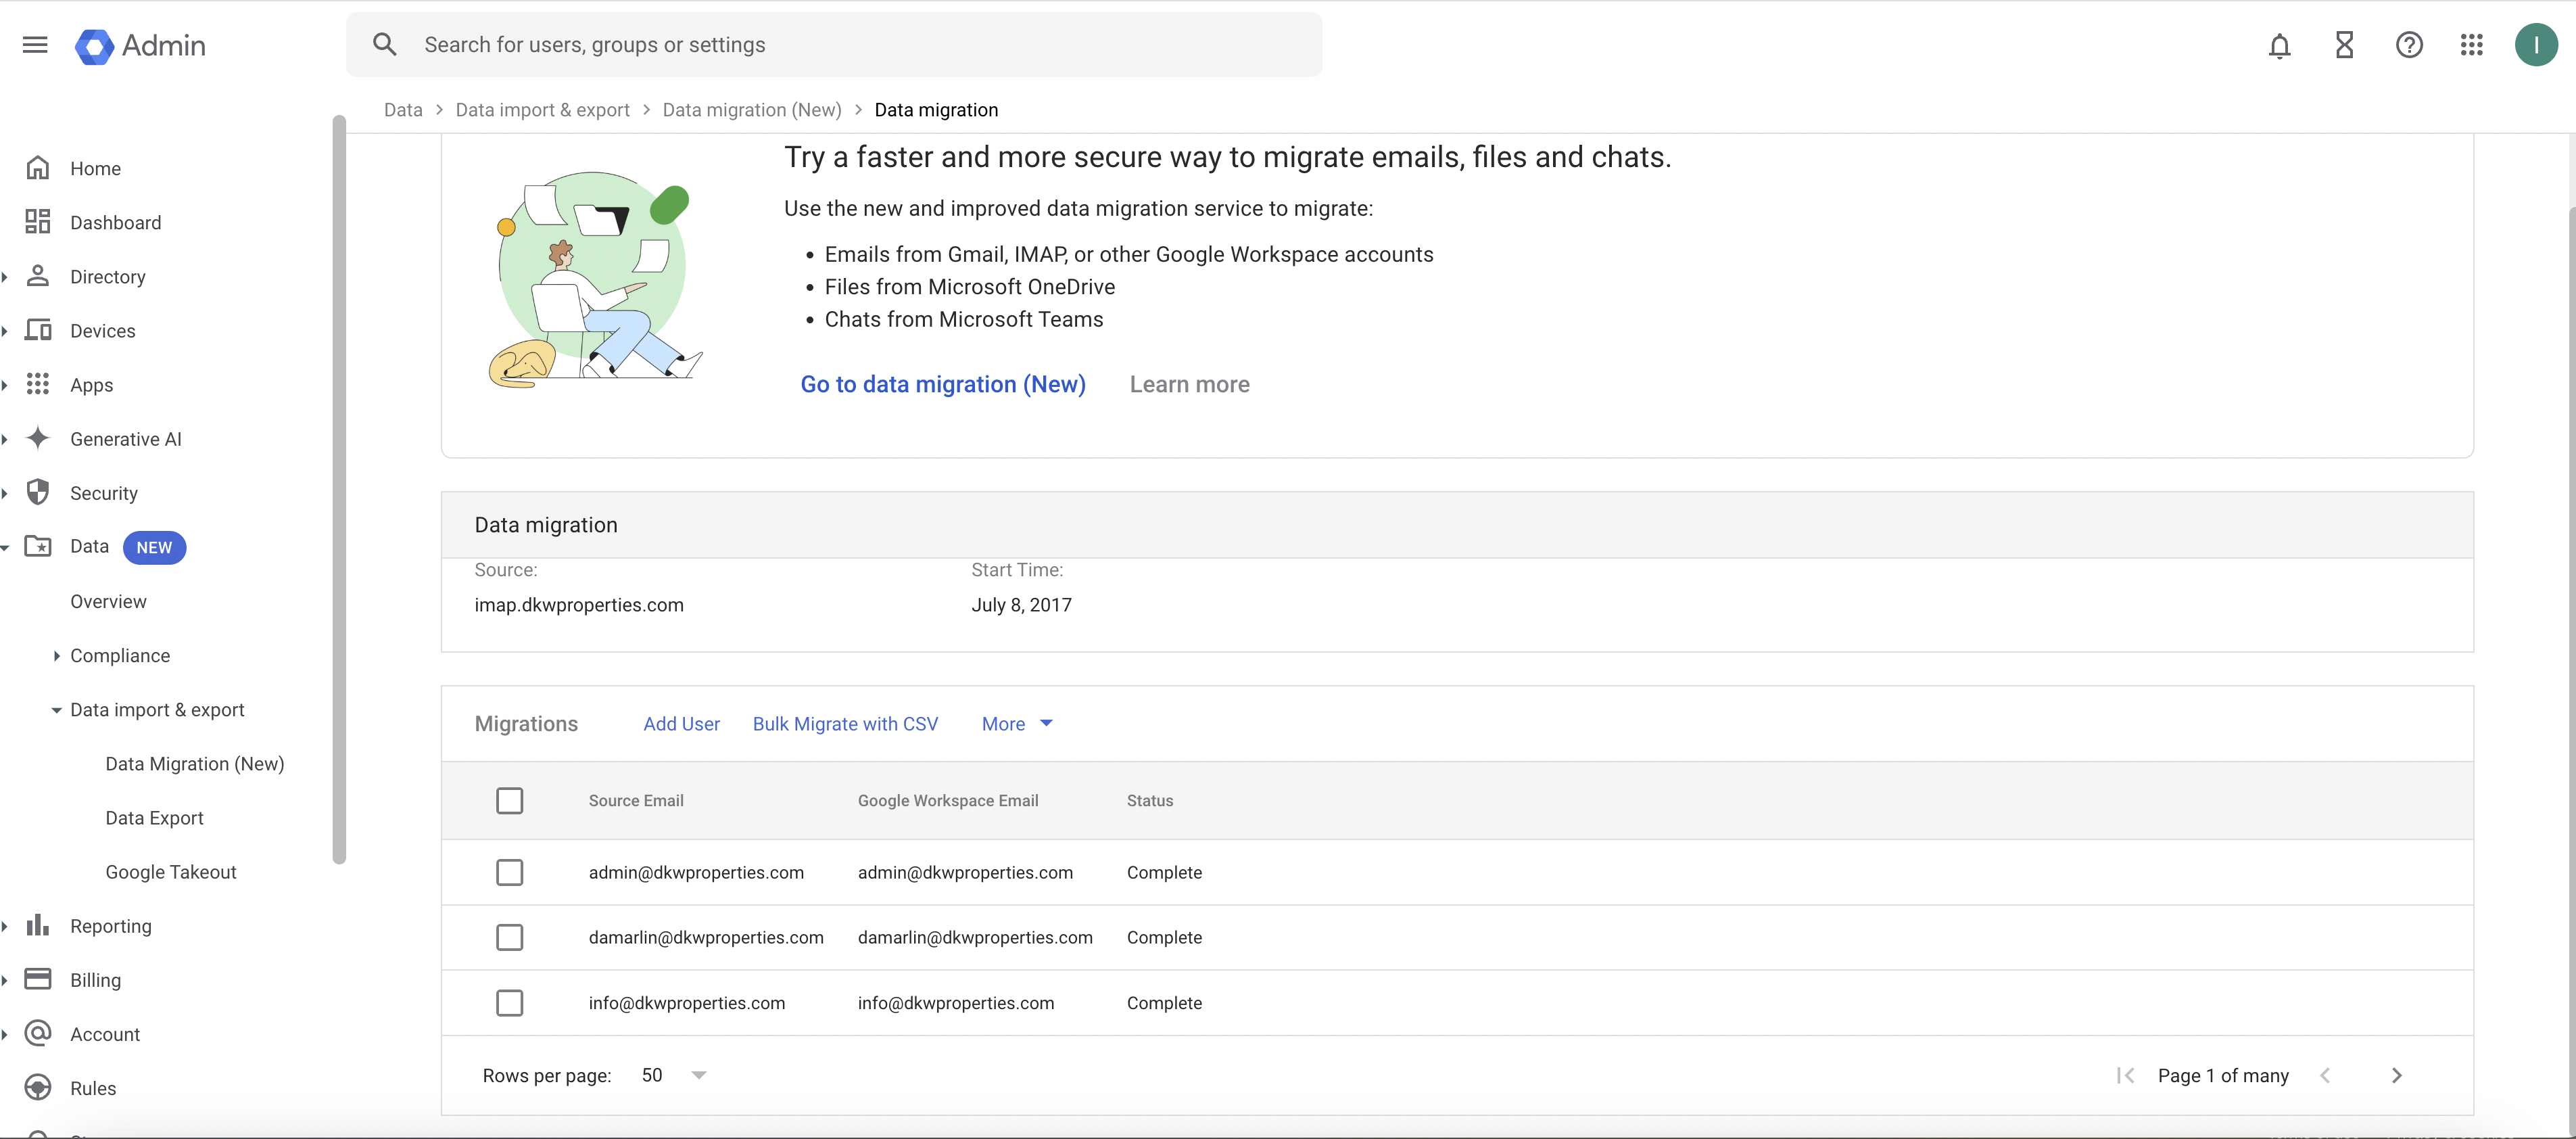Click Data import & export breadcrumb
This screenshot has height=1139, width=2576.
[x=542, y=109]
